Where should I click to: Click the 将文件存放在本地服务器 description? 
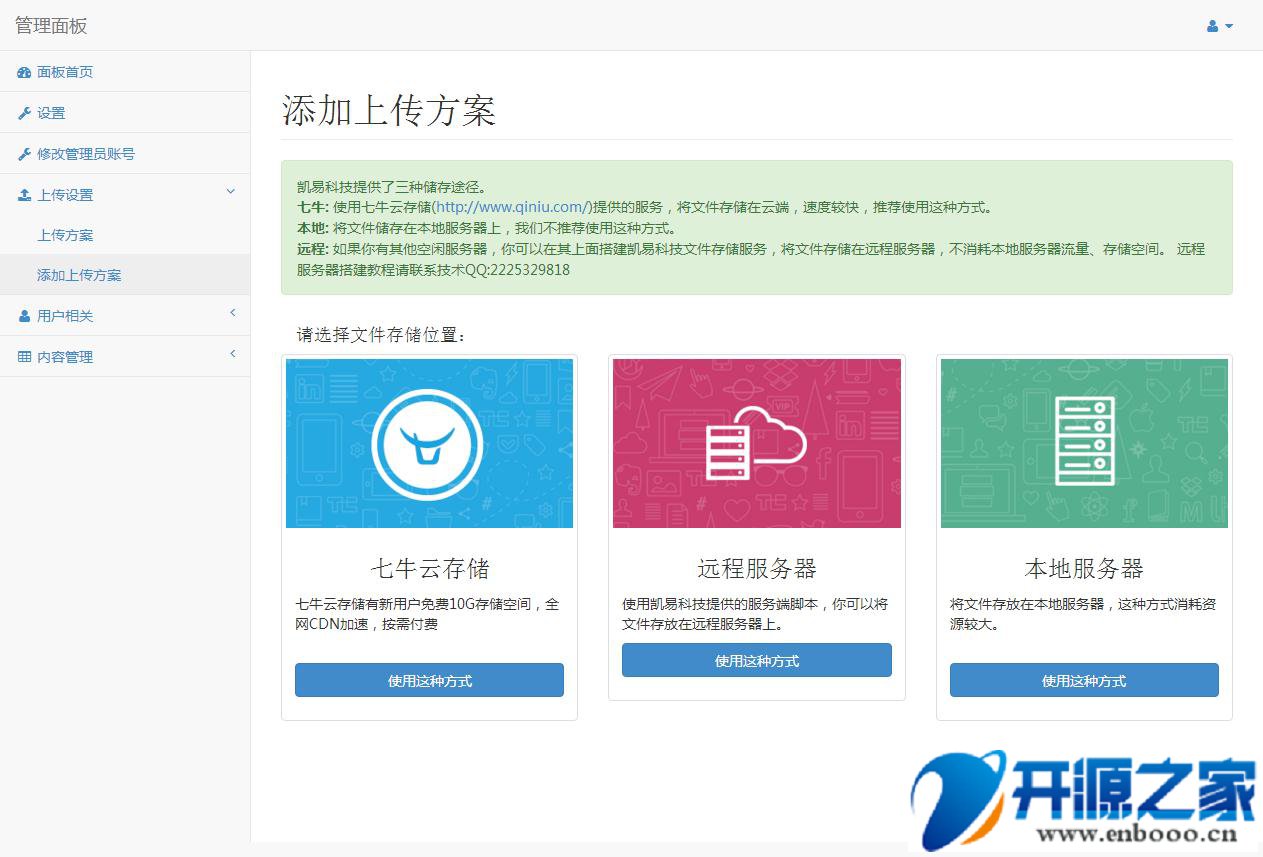pyautogui.click(x=1083, y=614)
